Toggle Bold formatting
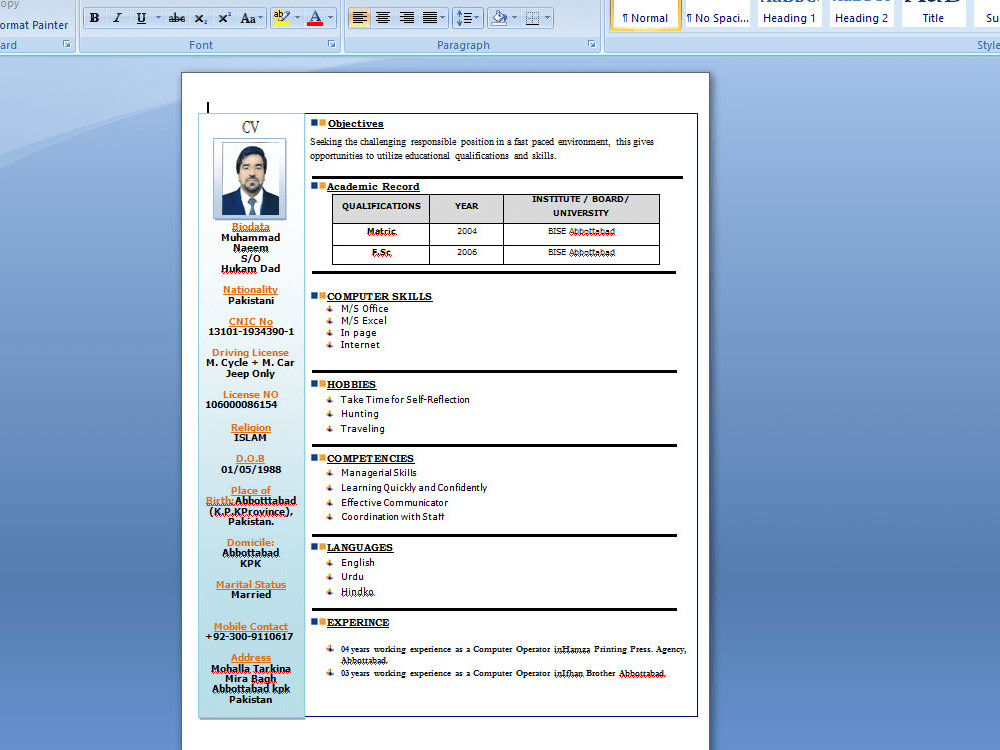This screenshot has width=1000, height=750. [x=94, y=18]
